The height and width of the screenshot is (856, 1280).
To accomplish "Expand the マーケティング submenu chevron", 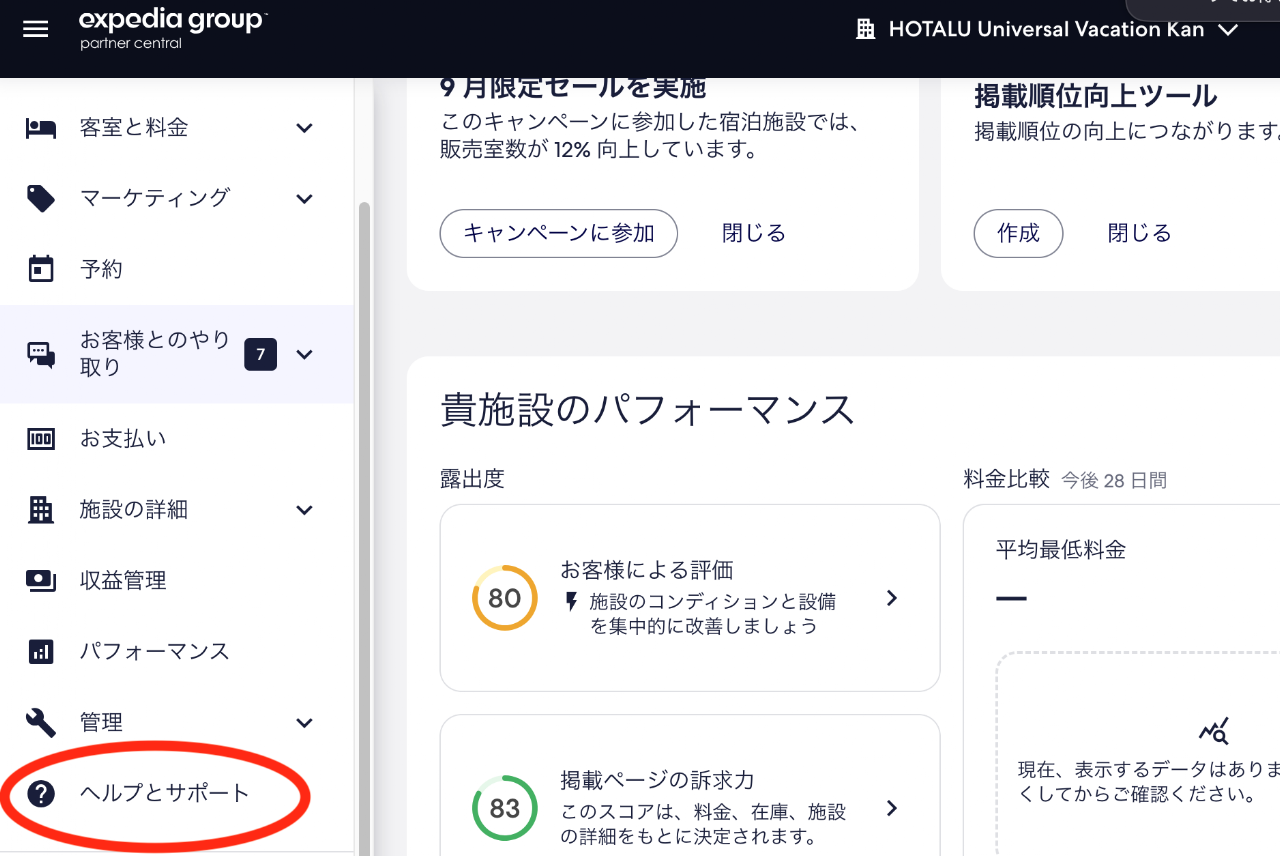I will coord(305,199).
